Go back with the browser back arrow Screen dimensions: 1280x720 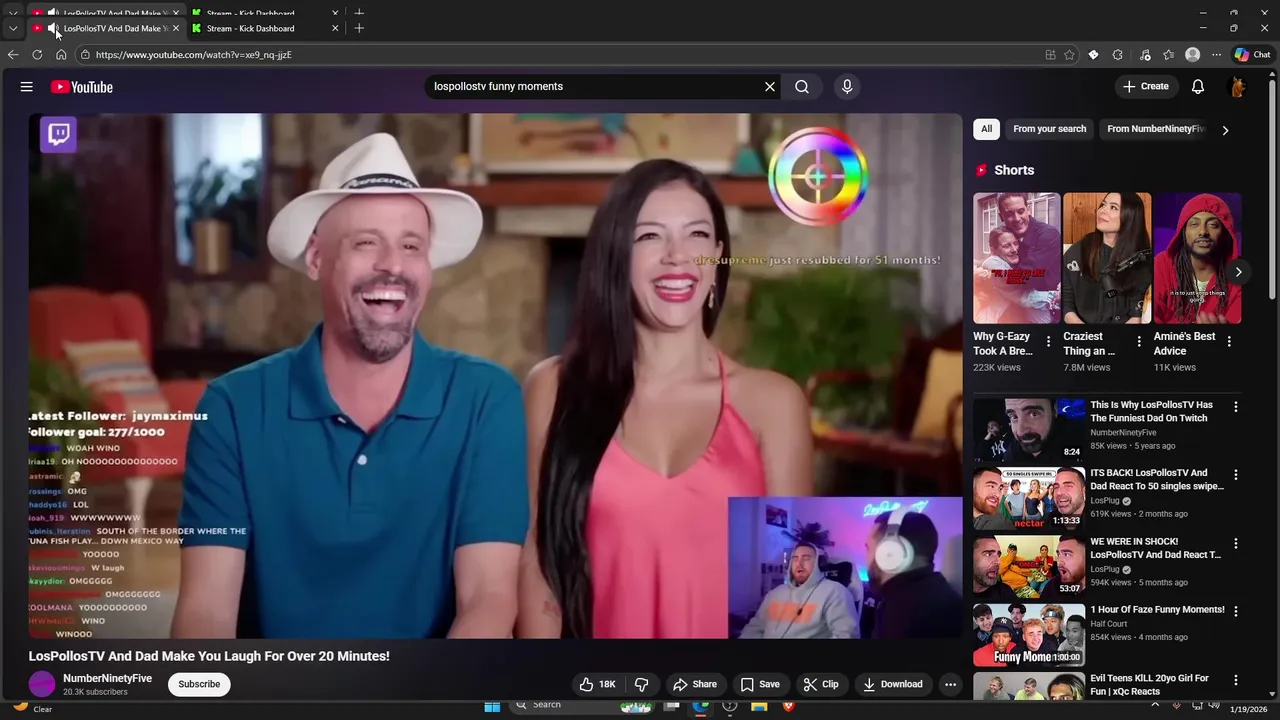point(13,55)
